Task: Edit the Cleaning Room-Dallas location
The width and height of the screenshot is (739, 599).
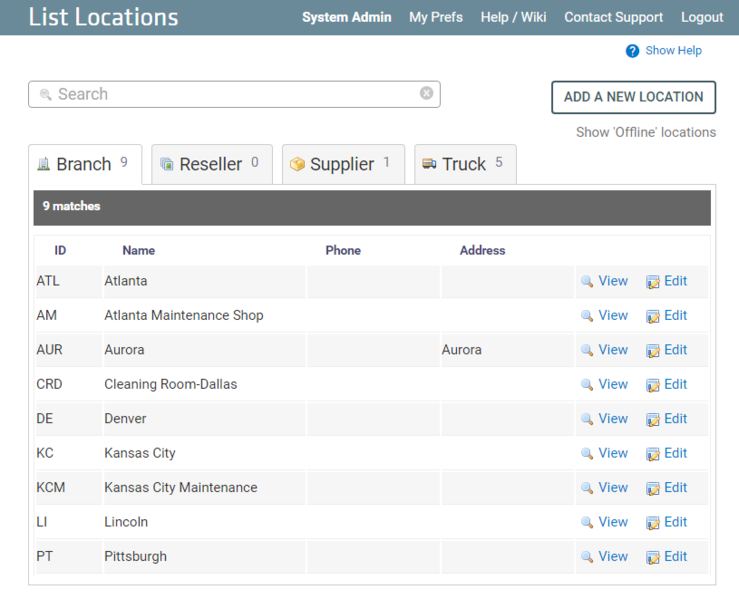Action: pyautogui.click(x=675, y=384)
